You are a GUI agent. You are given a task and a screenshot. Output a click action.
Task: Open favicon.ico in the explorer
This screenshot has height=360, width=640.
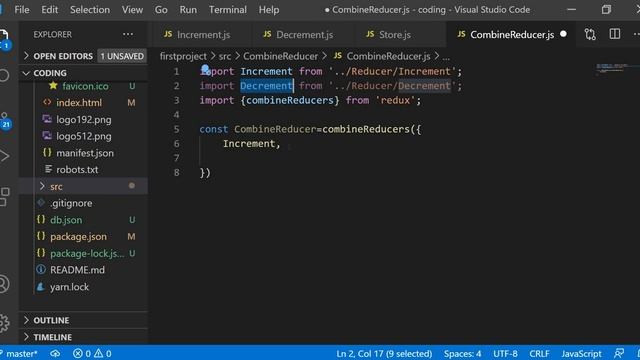pos(85,86)
